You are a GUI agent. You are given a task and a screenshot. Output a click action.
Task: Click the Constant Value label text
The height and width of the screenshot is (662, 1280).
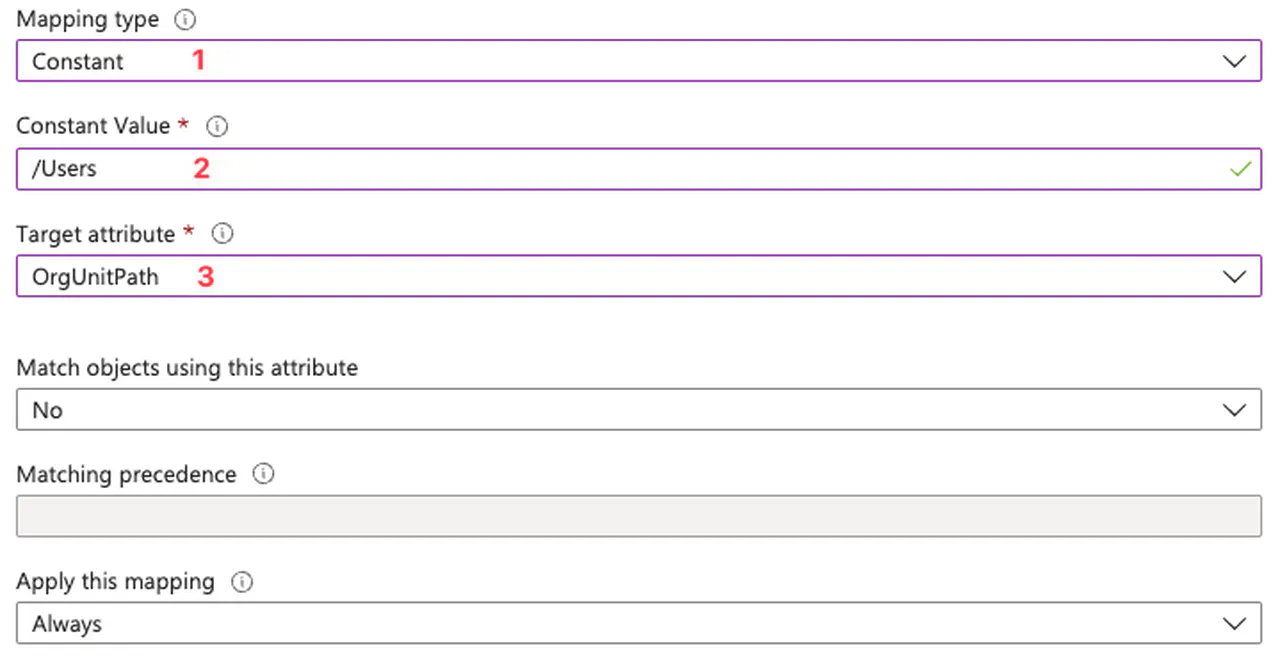(93, 127)
